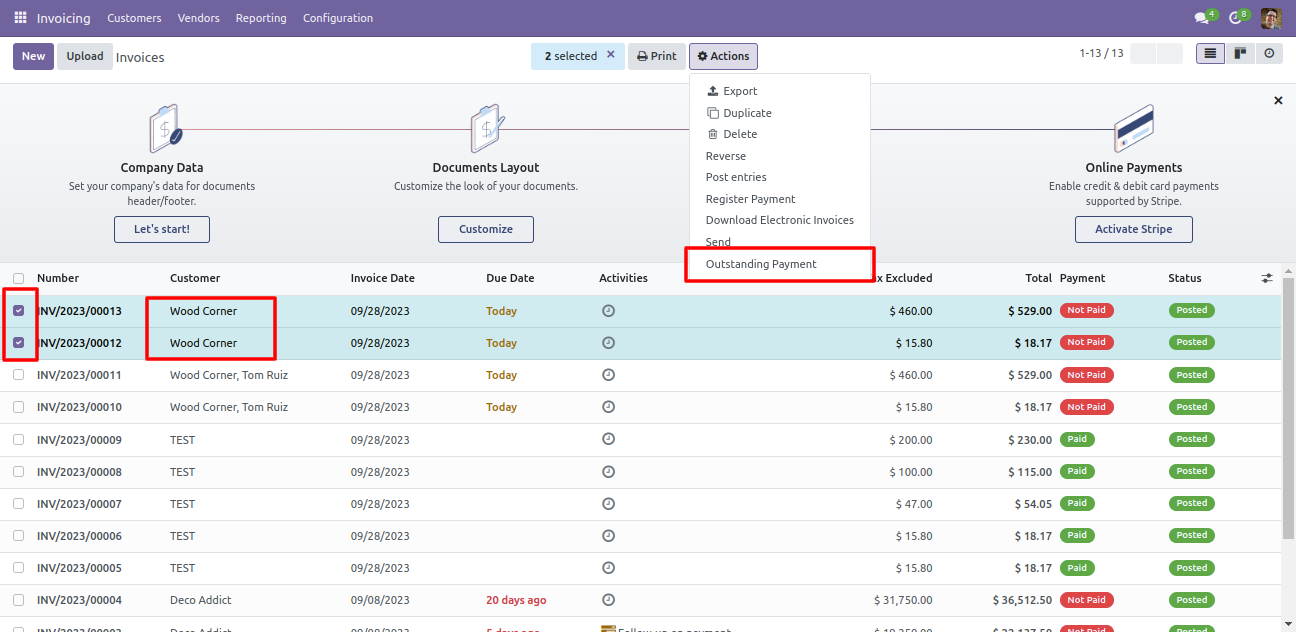This screenshot has width=1296, height=632.
Task: Open the apps grid home menu
Action: [20, 18]
